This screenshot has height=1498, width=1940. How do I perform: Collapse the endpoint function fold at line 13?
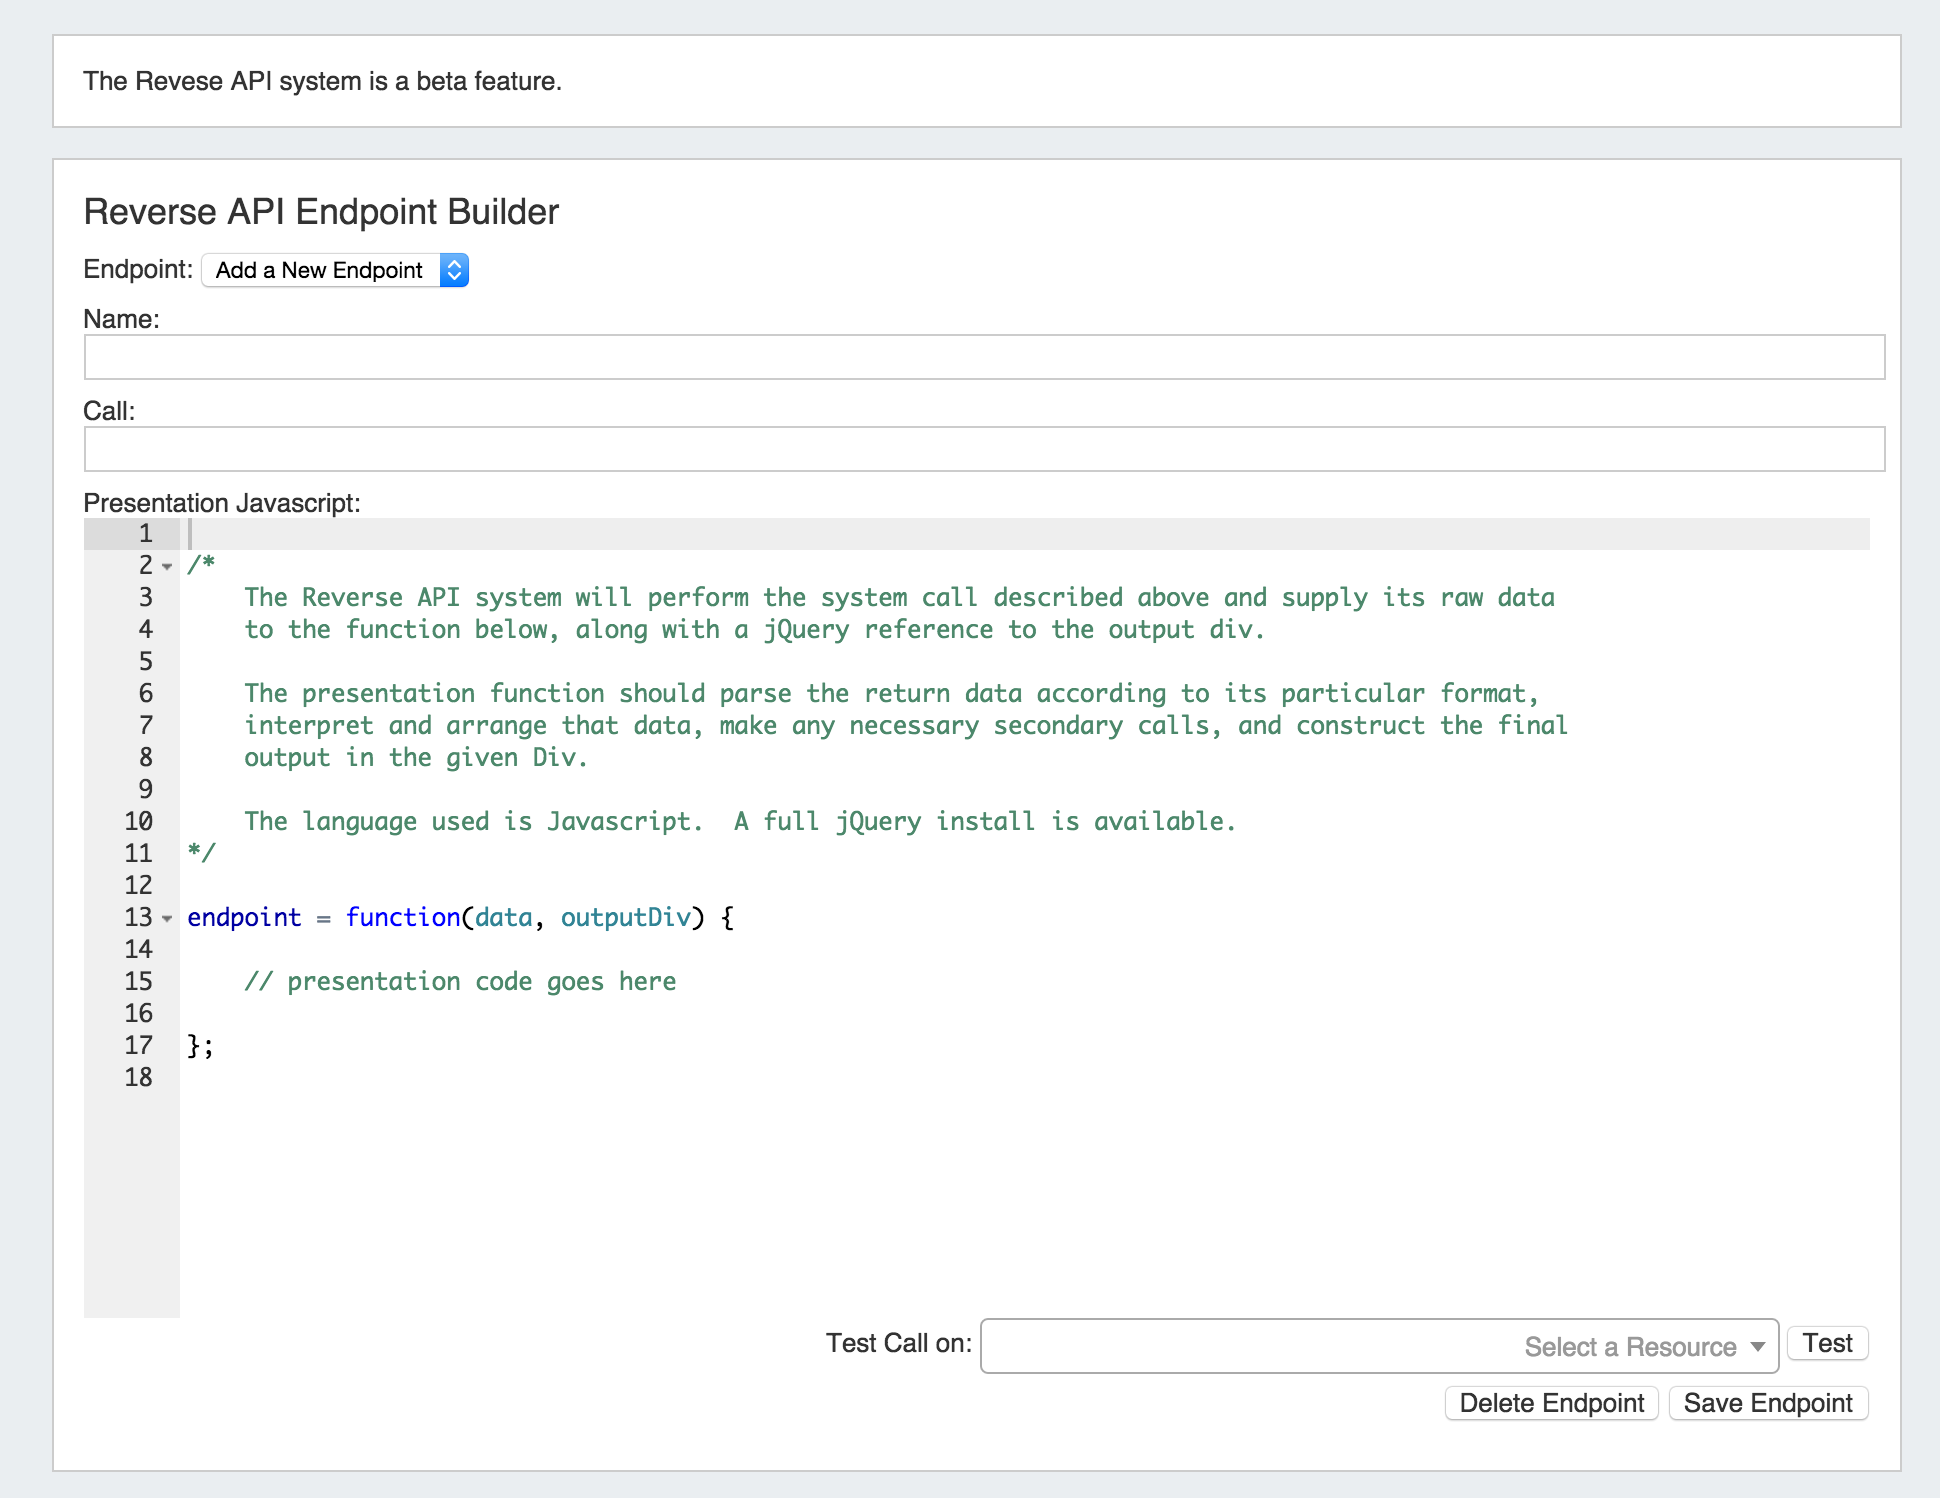167,918
